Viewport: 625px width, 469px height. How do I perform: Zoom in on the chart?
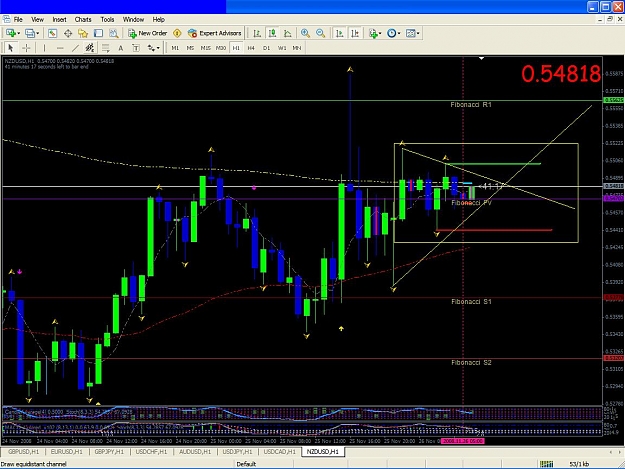click(x=305, y=33)
